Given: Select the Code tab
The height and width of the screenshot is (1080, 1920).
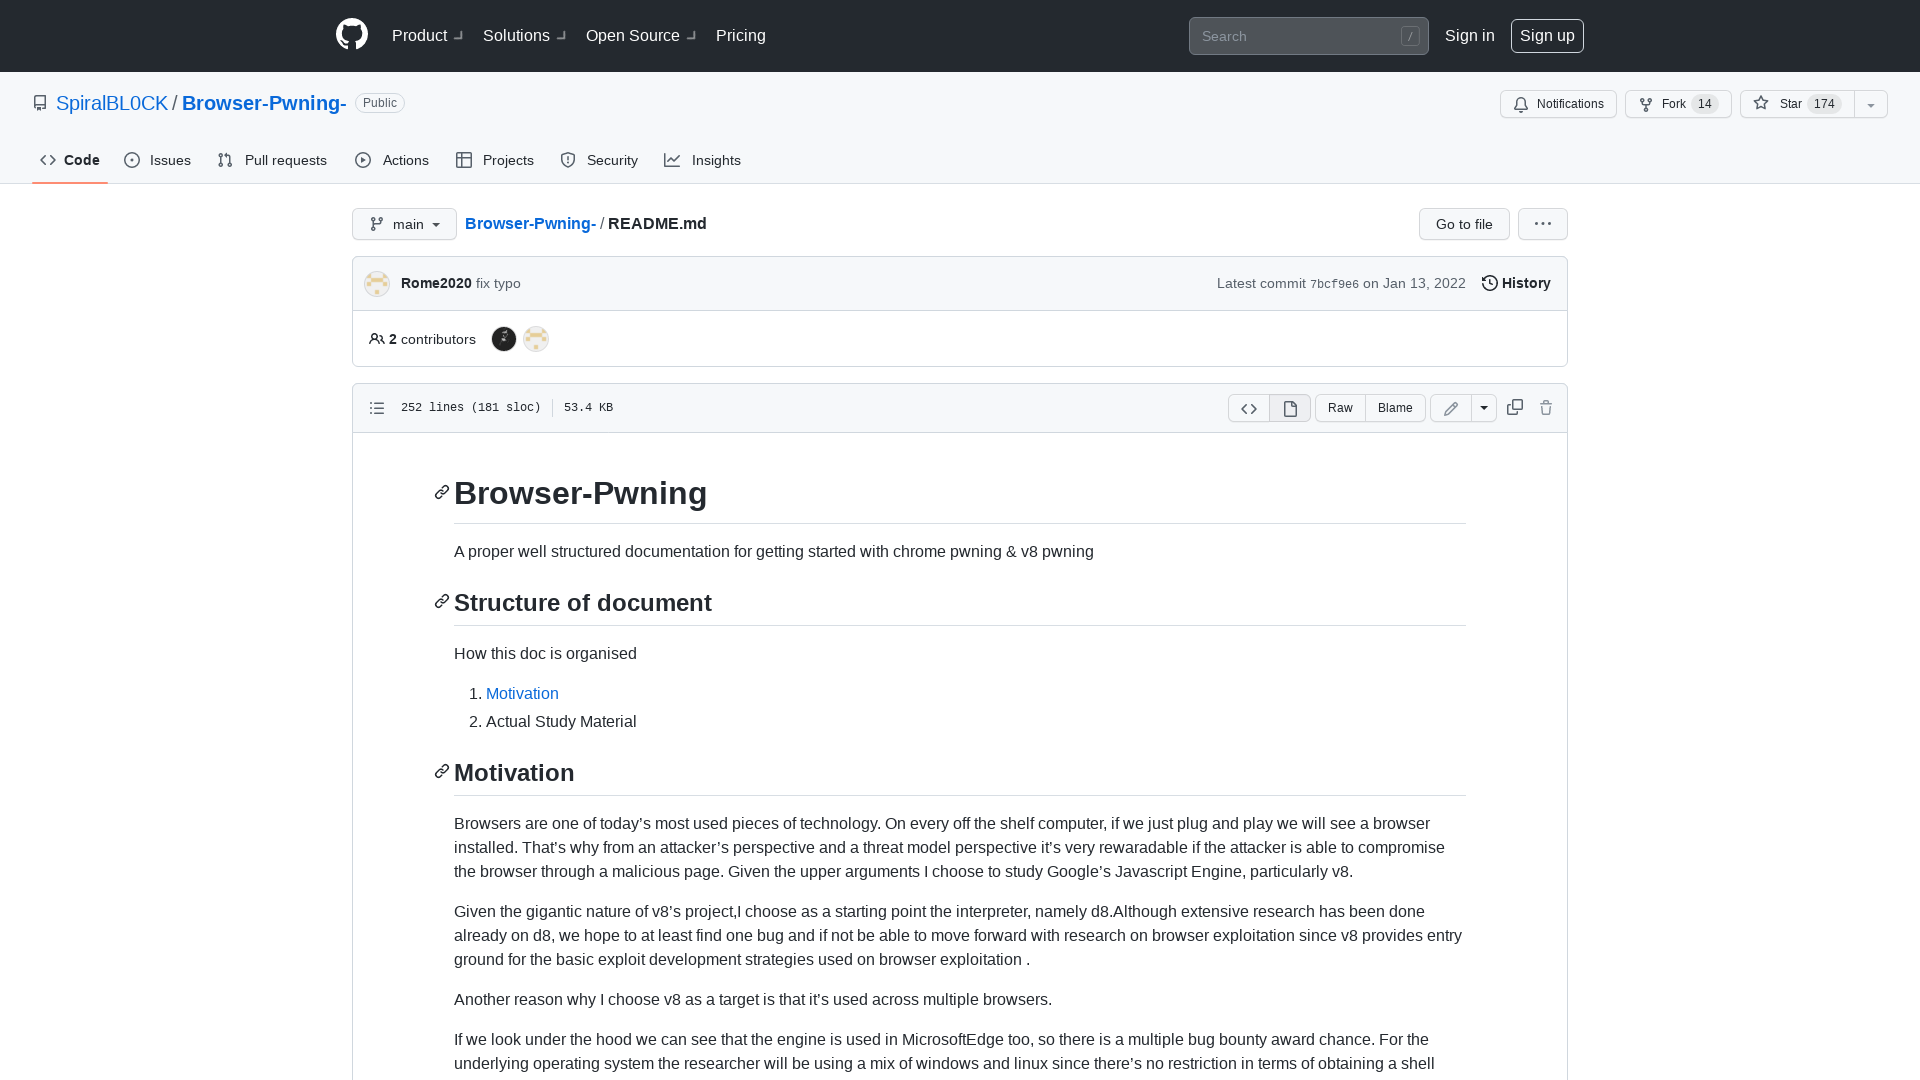Looking at the screenshot, I should pyautogui.click(x=70, y=160).
